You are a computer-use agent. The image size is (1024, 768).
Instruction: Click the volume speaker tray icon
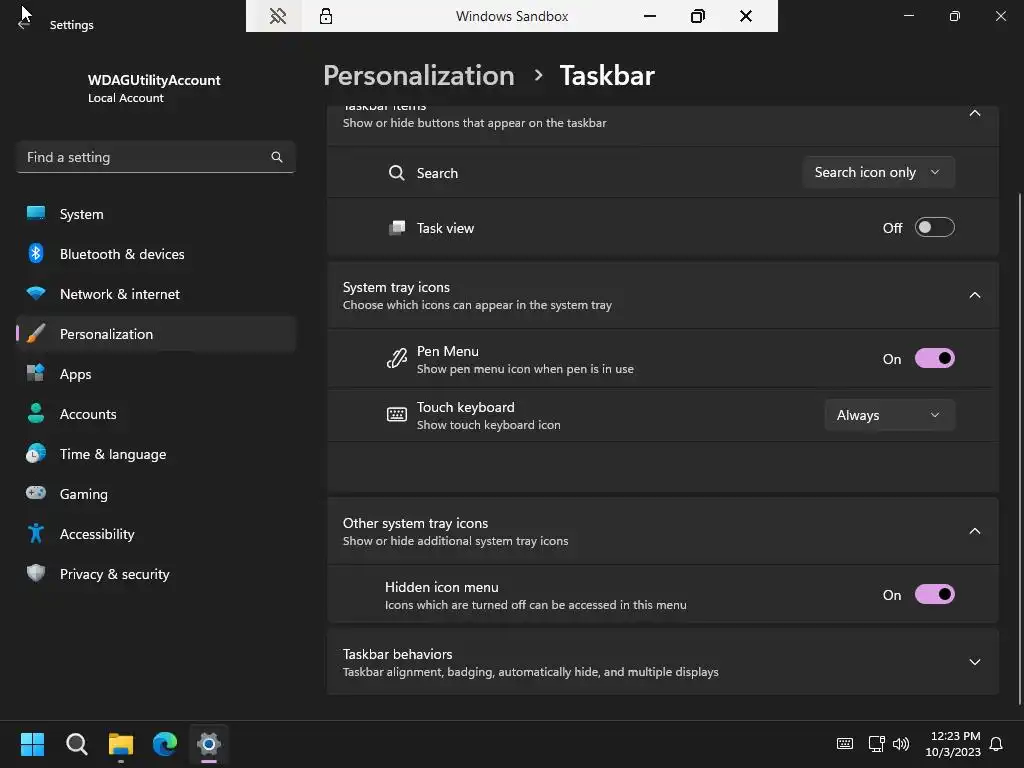901,743
